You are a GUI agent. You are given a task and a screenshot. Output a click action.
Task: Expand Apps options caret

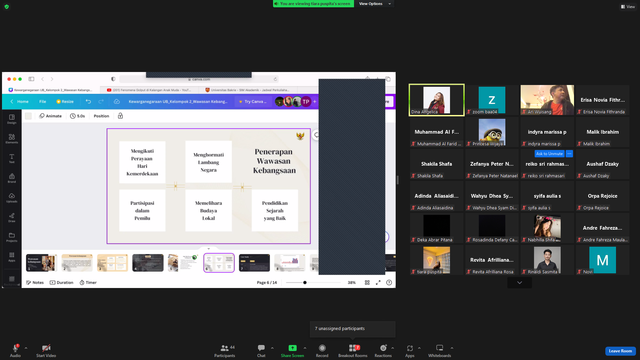[419, 348]
